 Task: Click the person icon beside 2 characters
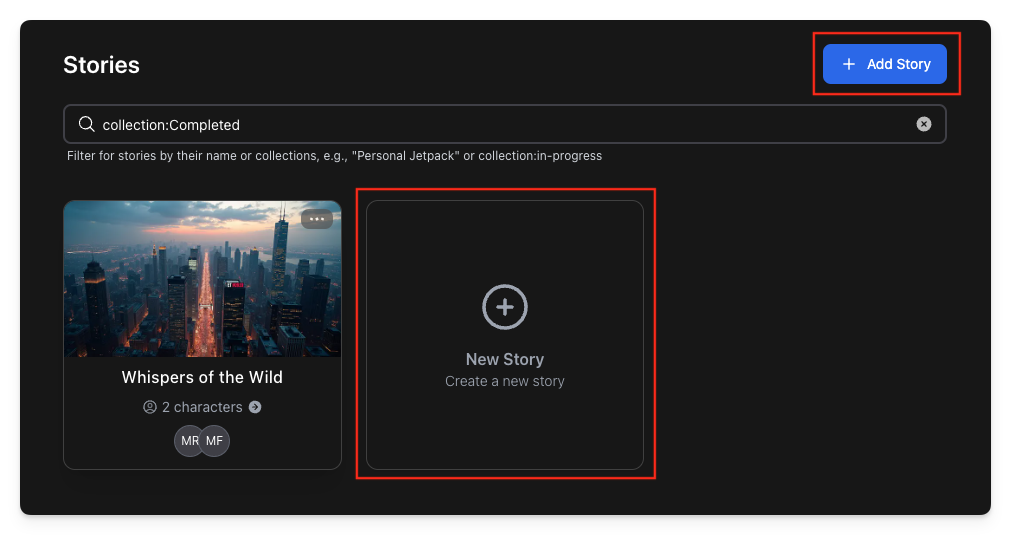click(x=150, y=407)
